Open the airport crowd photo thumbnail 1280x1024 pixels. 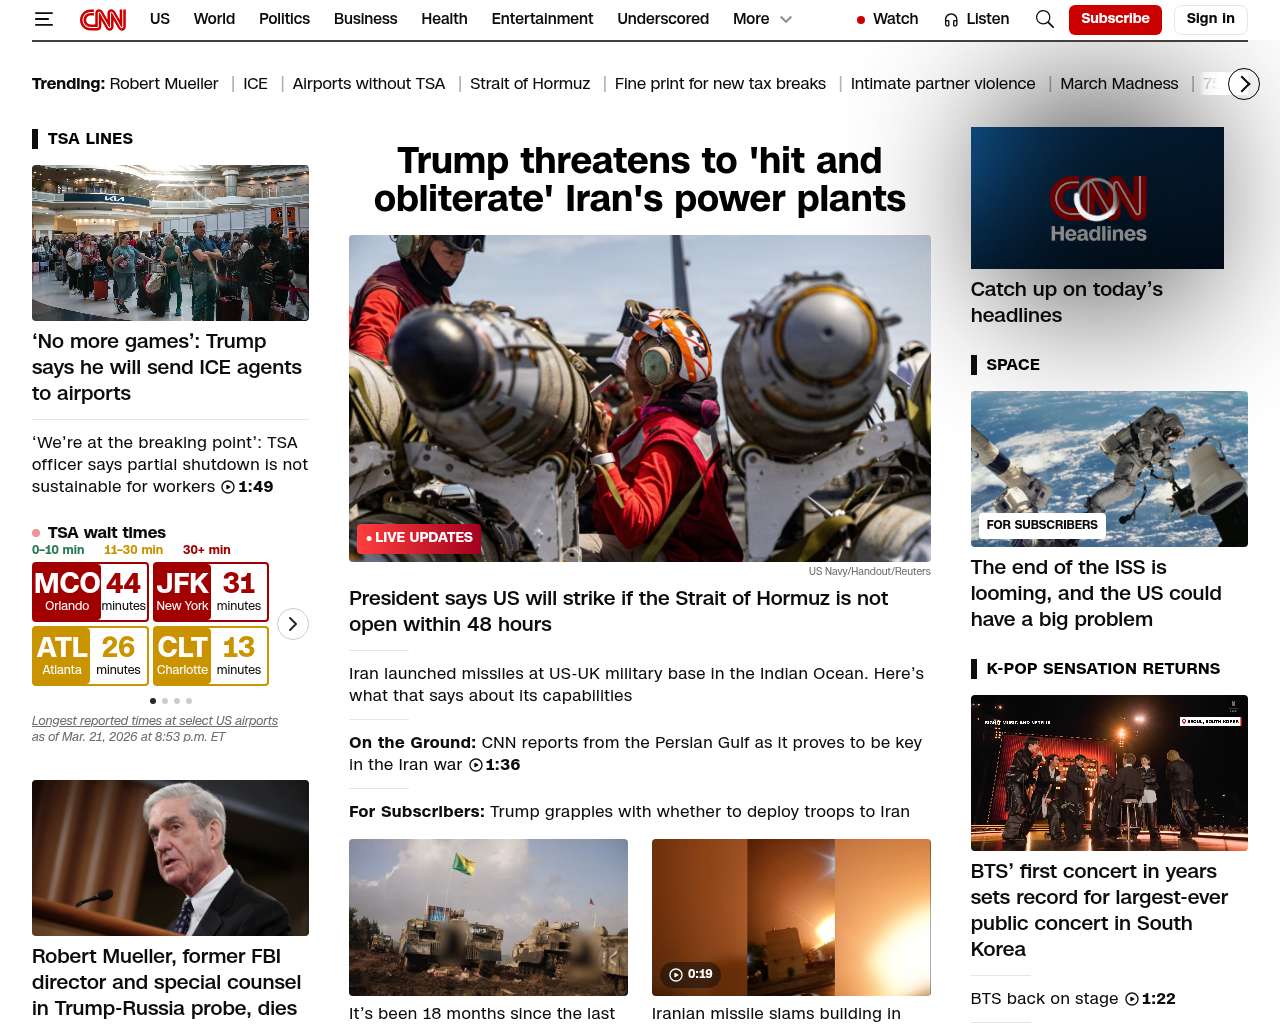[x=170, y=243]
